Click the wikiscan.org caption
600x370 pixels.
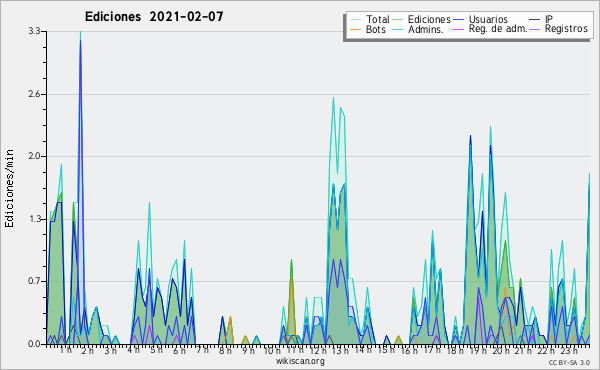[x=300, y=361]
